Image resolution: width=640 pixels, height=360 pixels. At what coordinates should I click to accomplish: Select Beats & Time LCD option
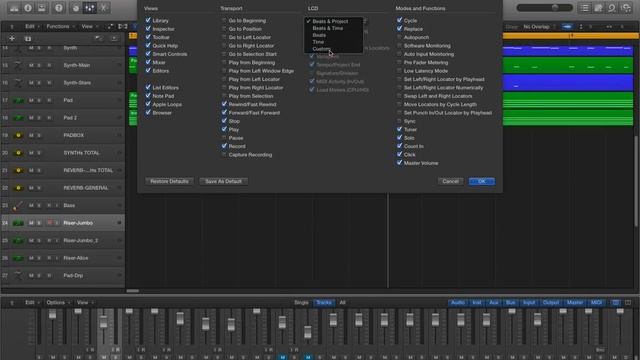[333, 28]
